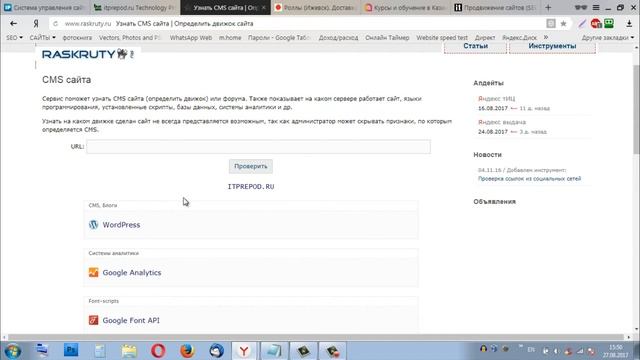Click the Google Analytics icon

click(x=93, y=272)
